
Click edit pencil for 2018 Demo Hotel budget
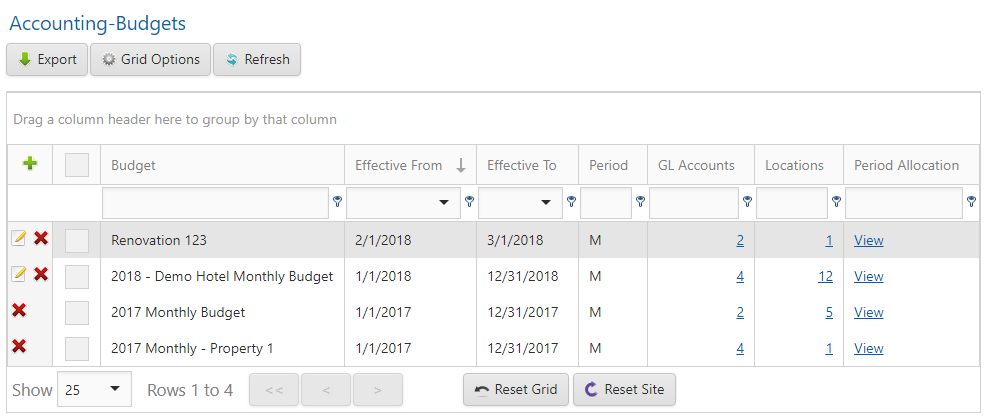pos(19,275)
